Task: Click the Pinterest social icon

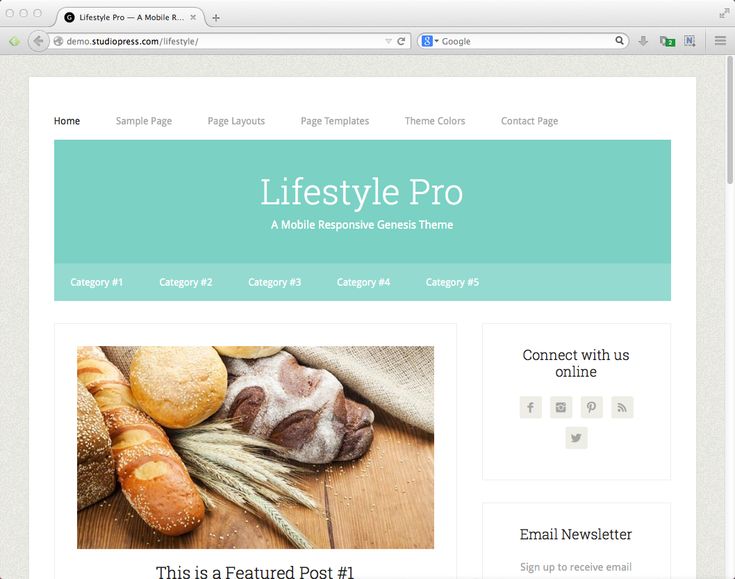Action: click(x=592, y=407)
